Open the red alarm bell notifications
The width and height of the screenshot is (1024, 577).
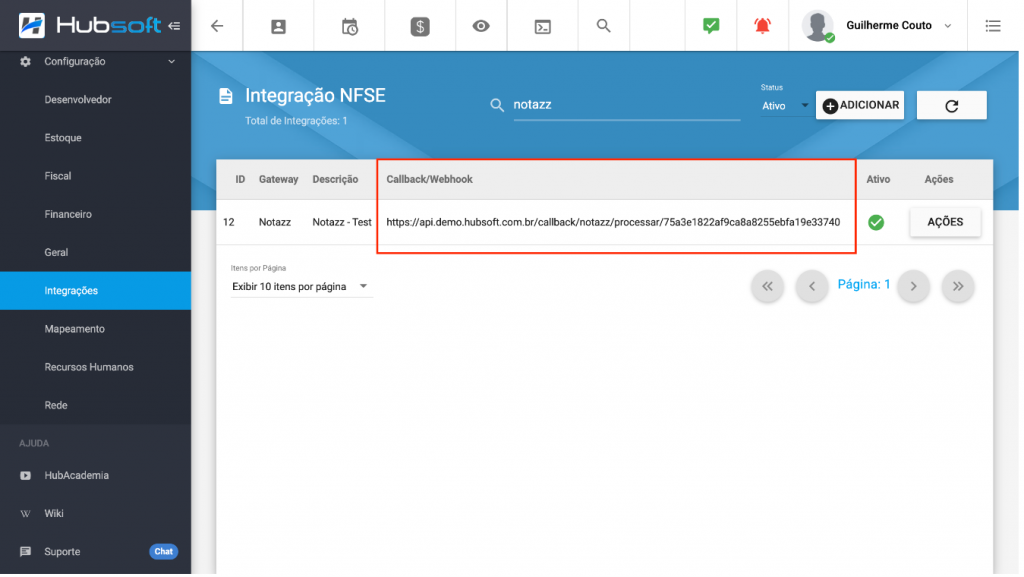click(x=762, y=25)
